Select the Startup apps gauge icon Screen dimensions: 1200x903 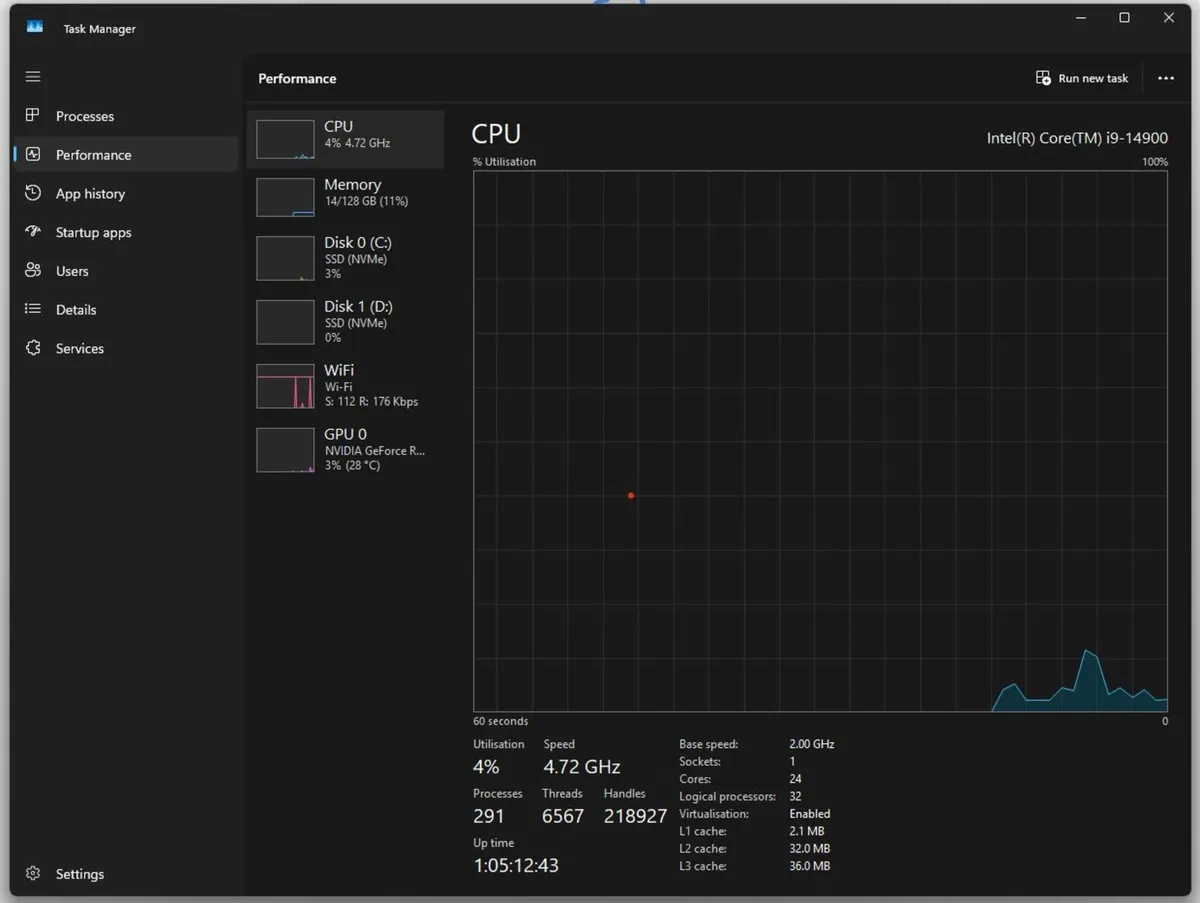(33, 232)
